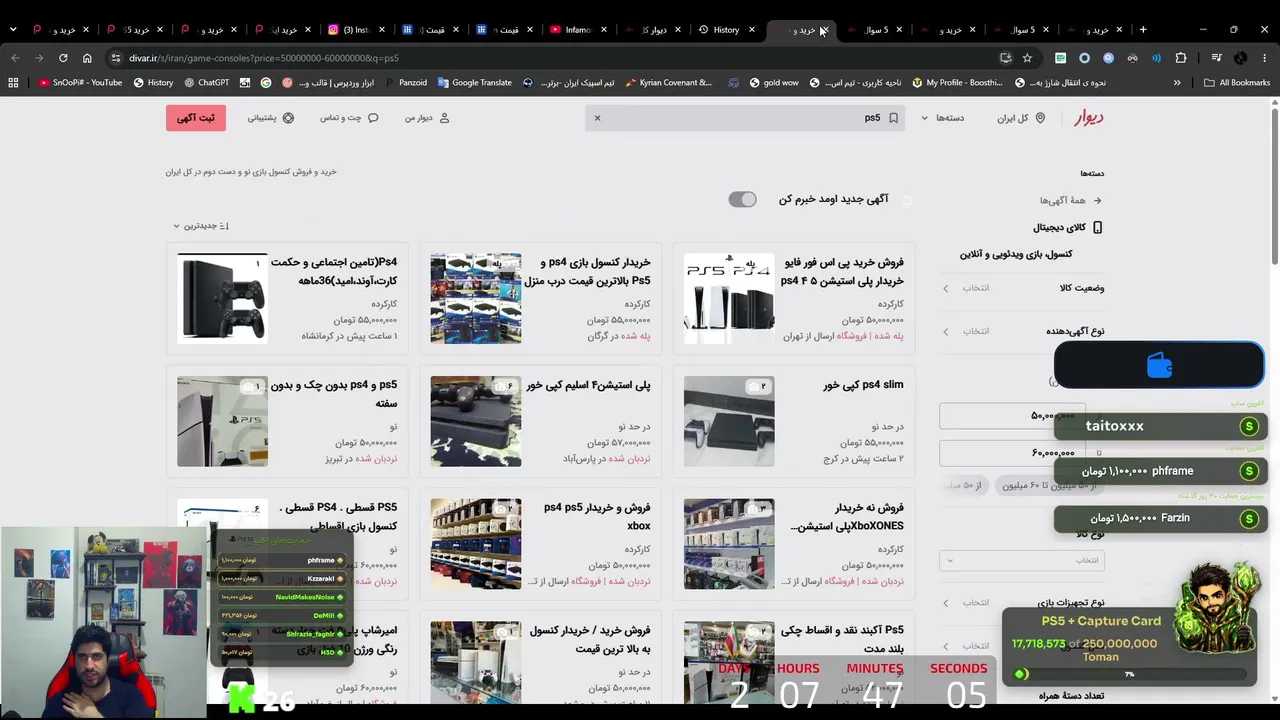Open thumbnail of خریدار کنسول بازی ps4 listing
This screenshot has height=720, width=1280.
(476, 298)
